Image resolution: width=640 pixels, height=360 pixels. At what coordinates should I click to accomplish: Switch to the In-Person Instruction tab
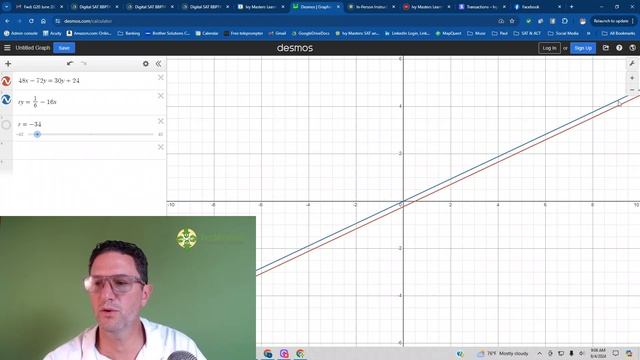tap(371, 7)
